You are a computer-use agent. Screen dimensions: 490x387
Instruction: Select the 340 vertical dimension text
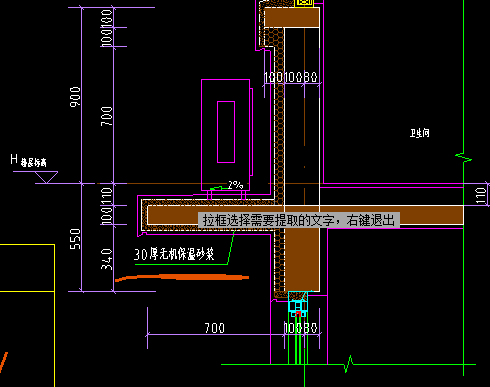coord(107,259)
